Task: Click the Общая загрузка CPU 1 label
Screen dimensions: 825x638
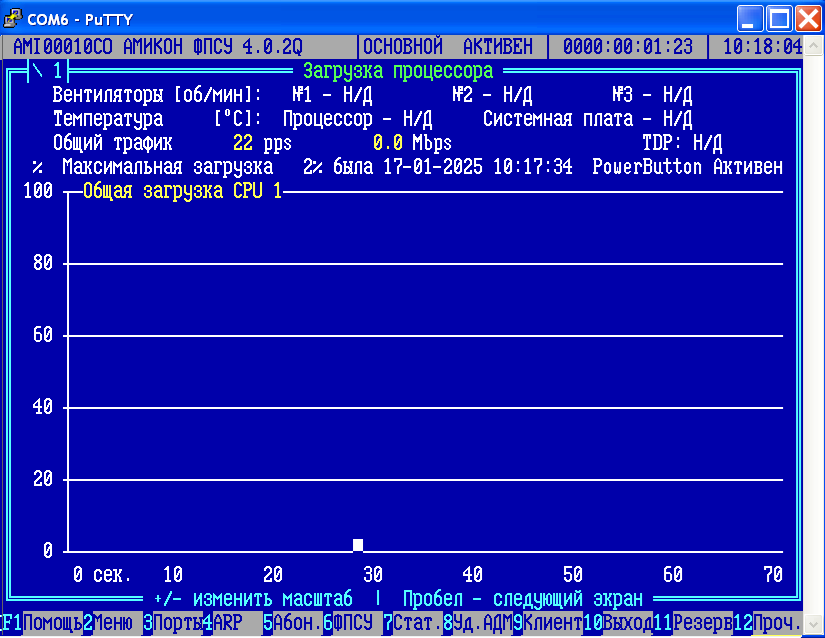Action: pyautogui.click(x=182, y=191)
